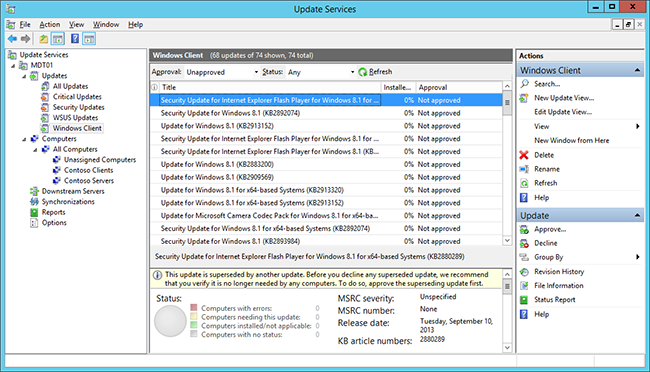Click the update list scrollbar down arrow
This screenshot has width=650, height=372.
(507, 241)
